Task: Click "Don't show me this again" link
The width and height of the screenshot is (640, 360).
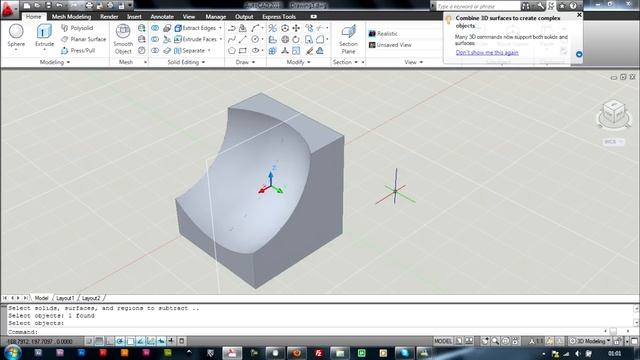Action: 487,53
